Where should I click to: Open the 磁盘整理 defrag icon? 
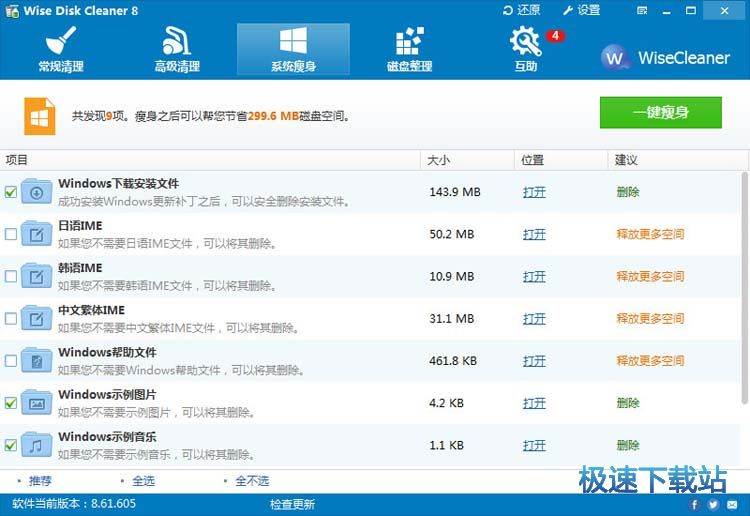click(409, 49)
